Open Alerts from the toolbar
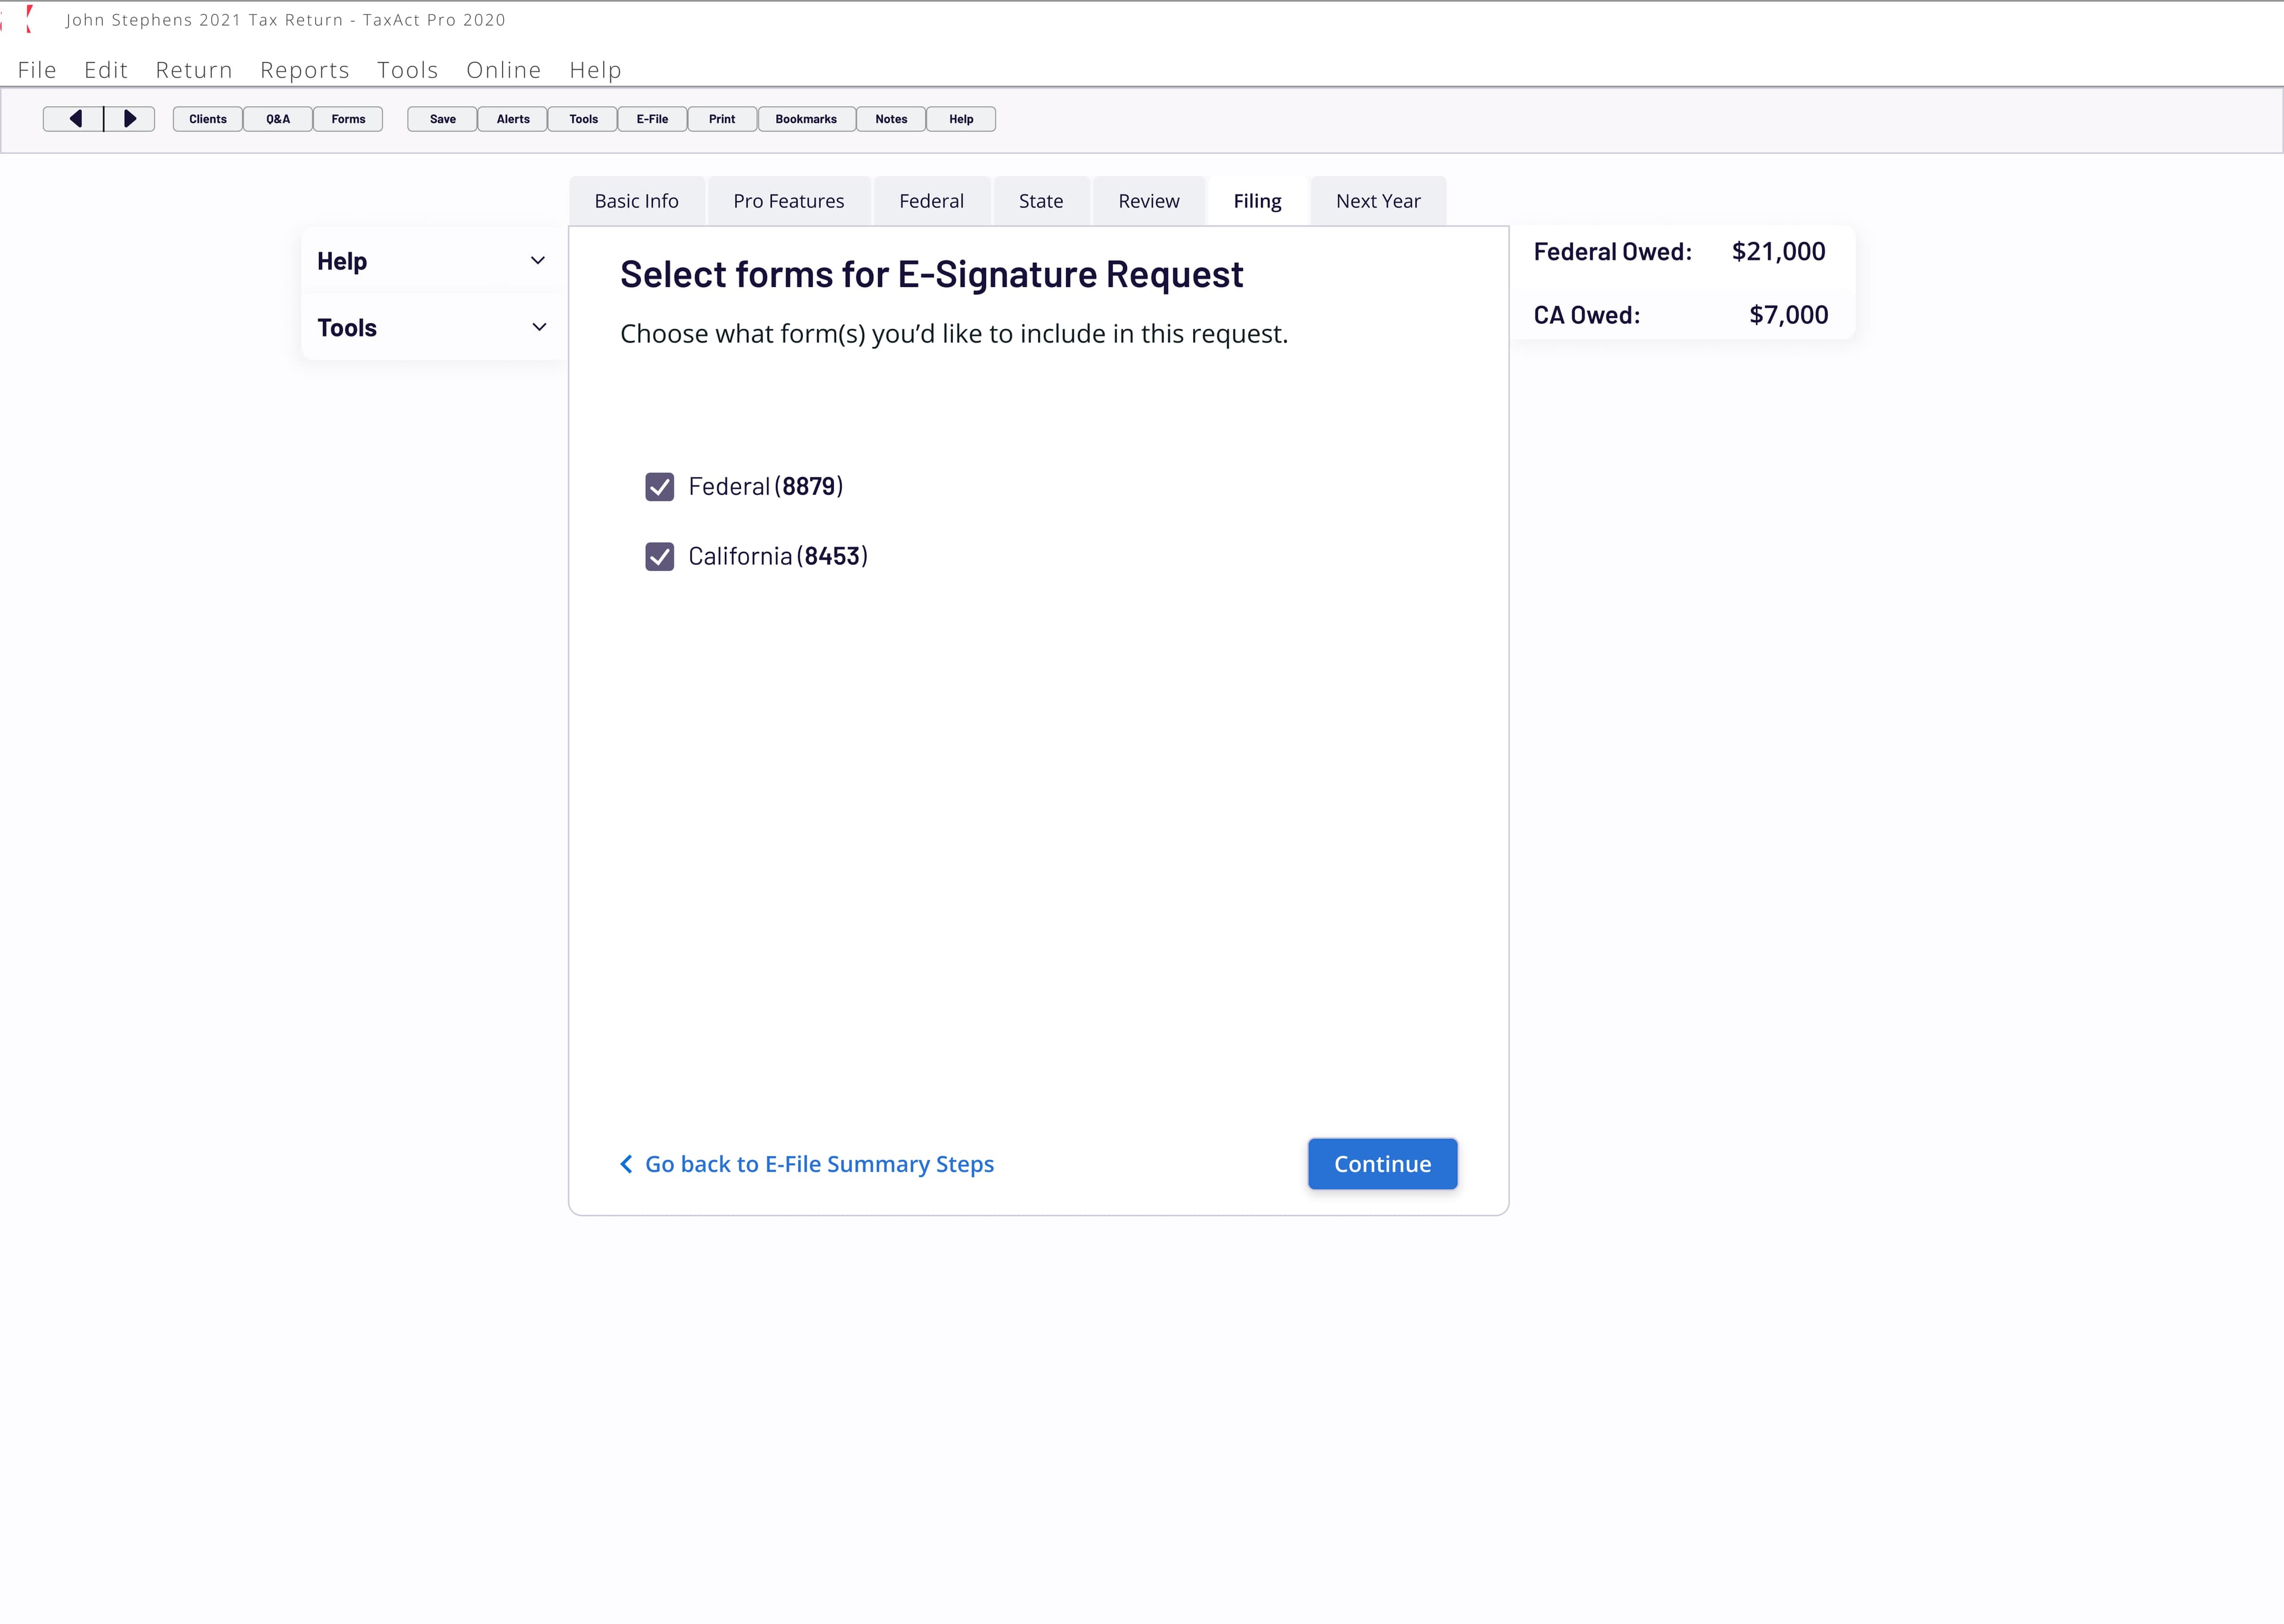The width and height of the screenshot is (2284, 1624). (513, 119)
